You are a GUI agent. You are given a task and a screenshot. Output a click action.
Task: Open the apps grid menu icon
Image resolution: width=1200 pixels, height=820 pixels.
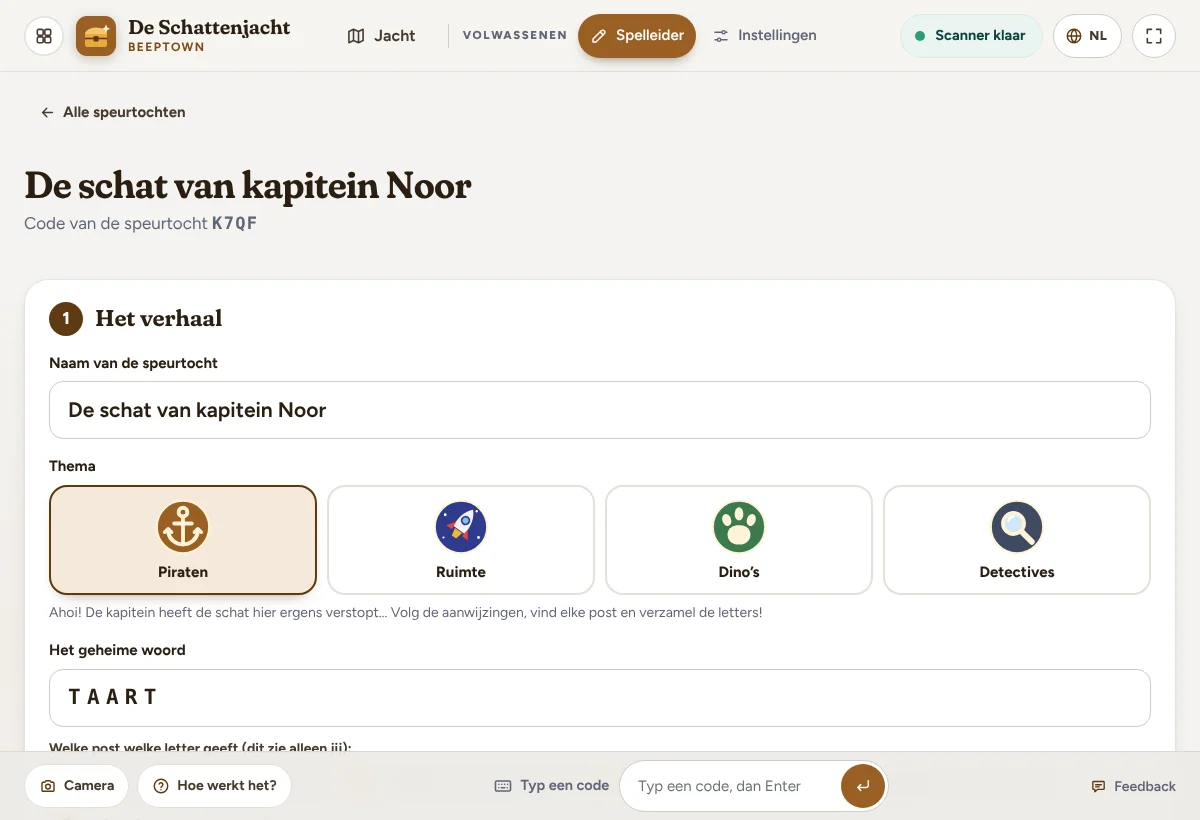pos(44,36)
